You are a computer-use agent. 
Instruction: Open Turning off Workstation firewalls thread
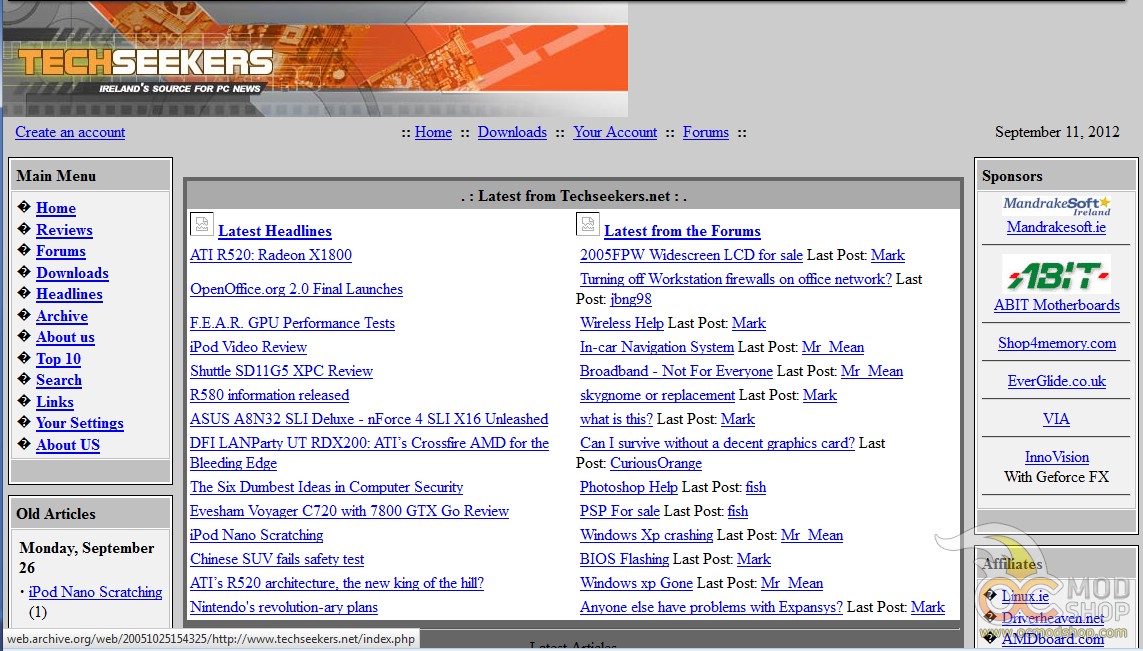point(736,279)
